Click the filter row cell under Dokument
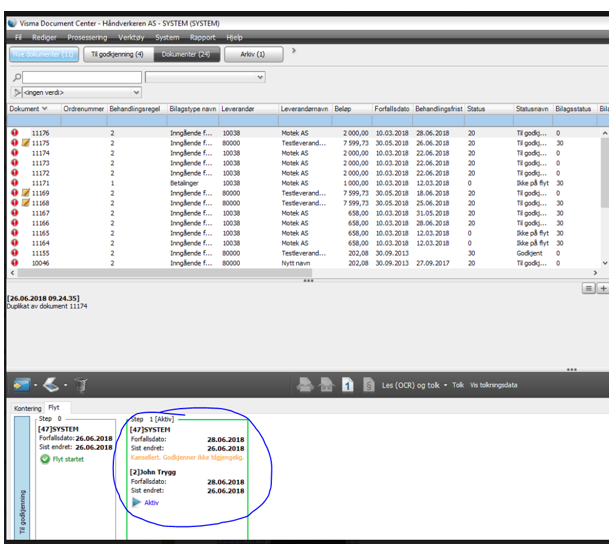The height and width of the screenshot is (546, 614). (34, 120)
